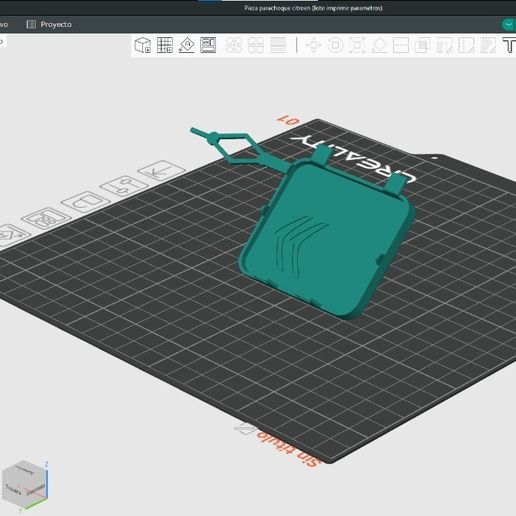Expand the collapsed left sidebar arrow
This screenshot has height=516, width=516.
[2, 42]
